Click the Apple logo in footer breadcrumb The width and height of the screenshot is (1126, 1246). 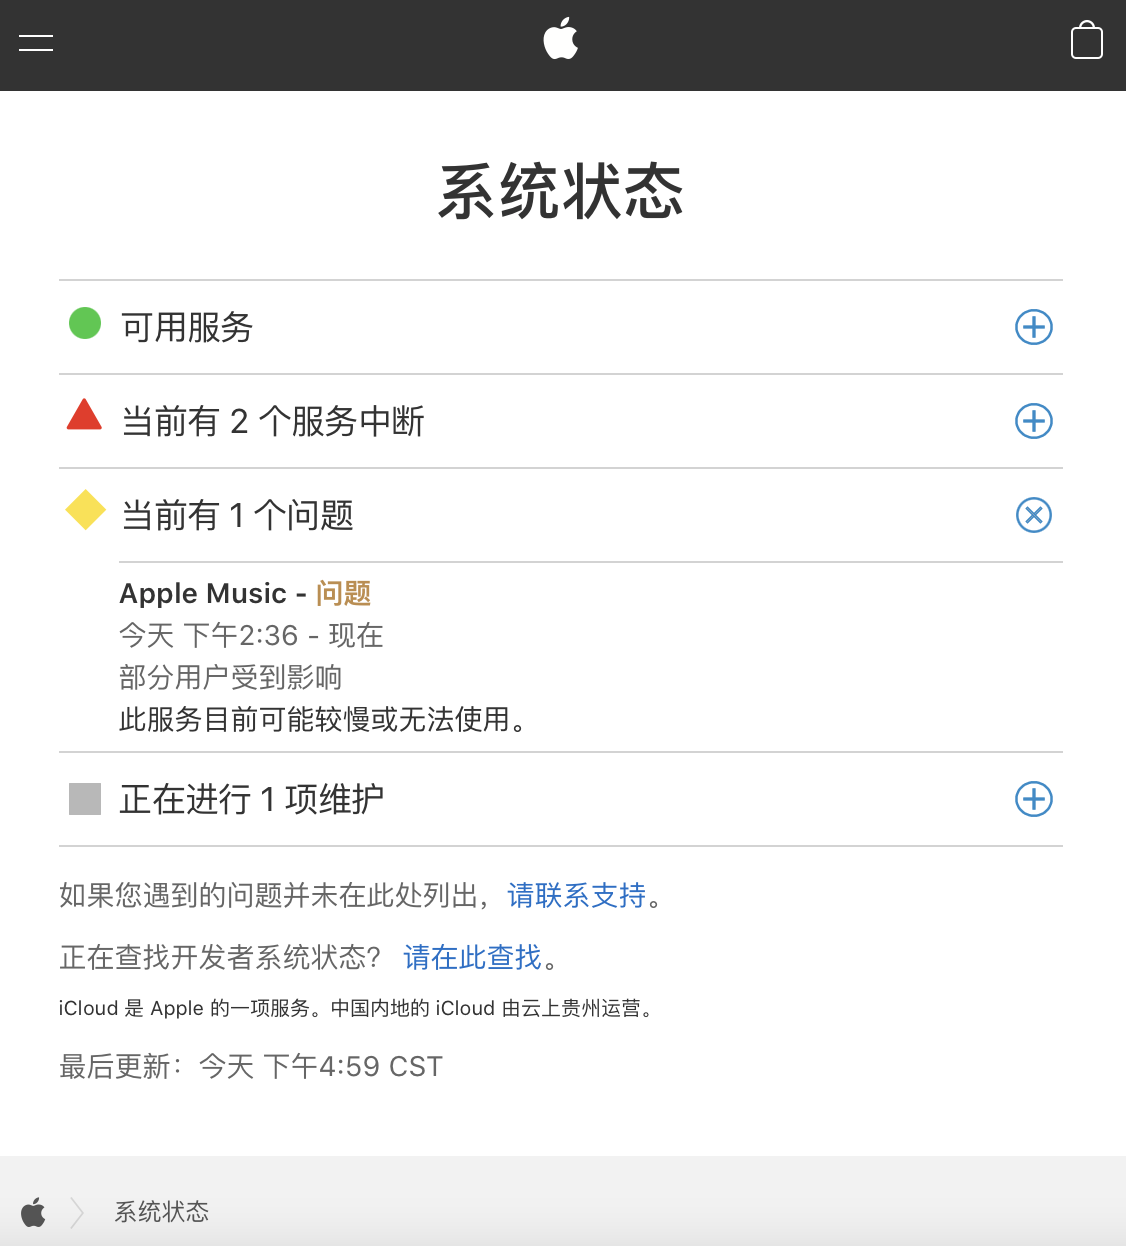tap(34, 1212)
